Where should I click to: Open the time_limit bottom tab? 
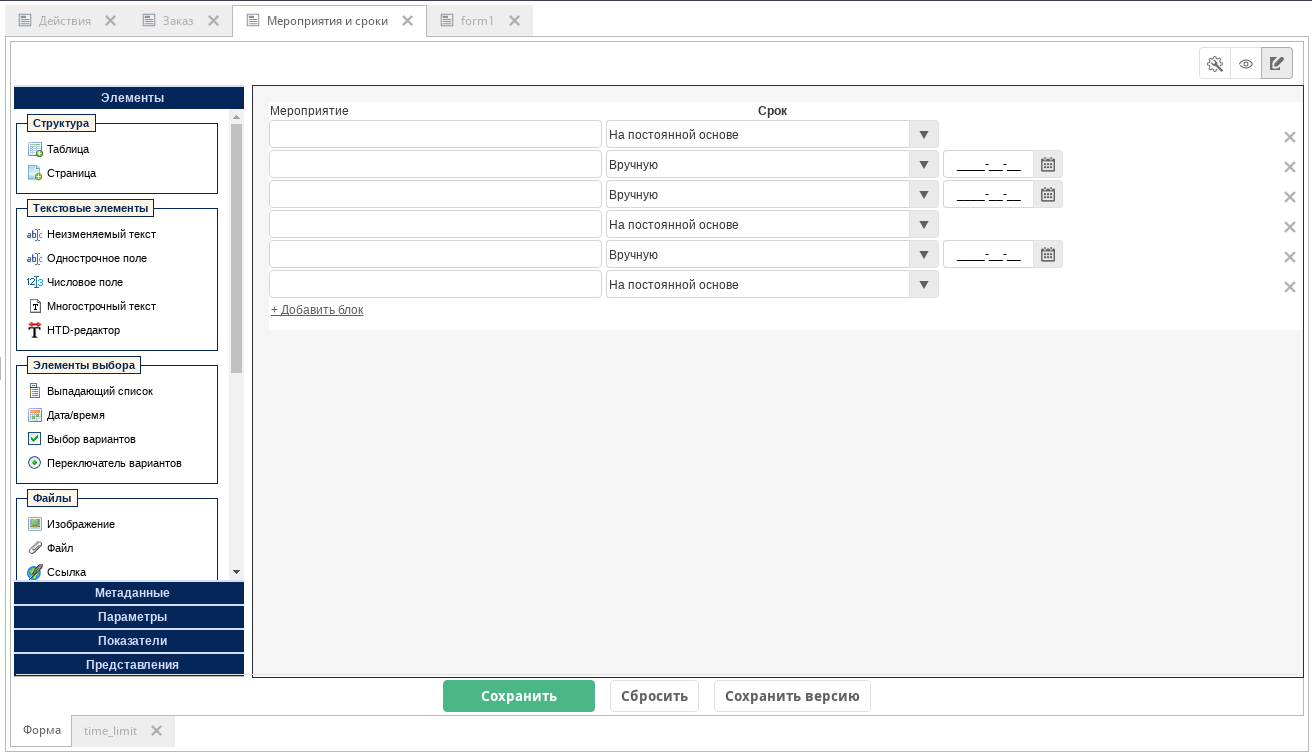click(110, 731)
